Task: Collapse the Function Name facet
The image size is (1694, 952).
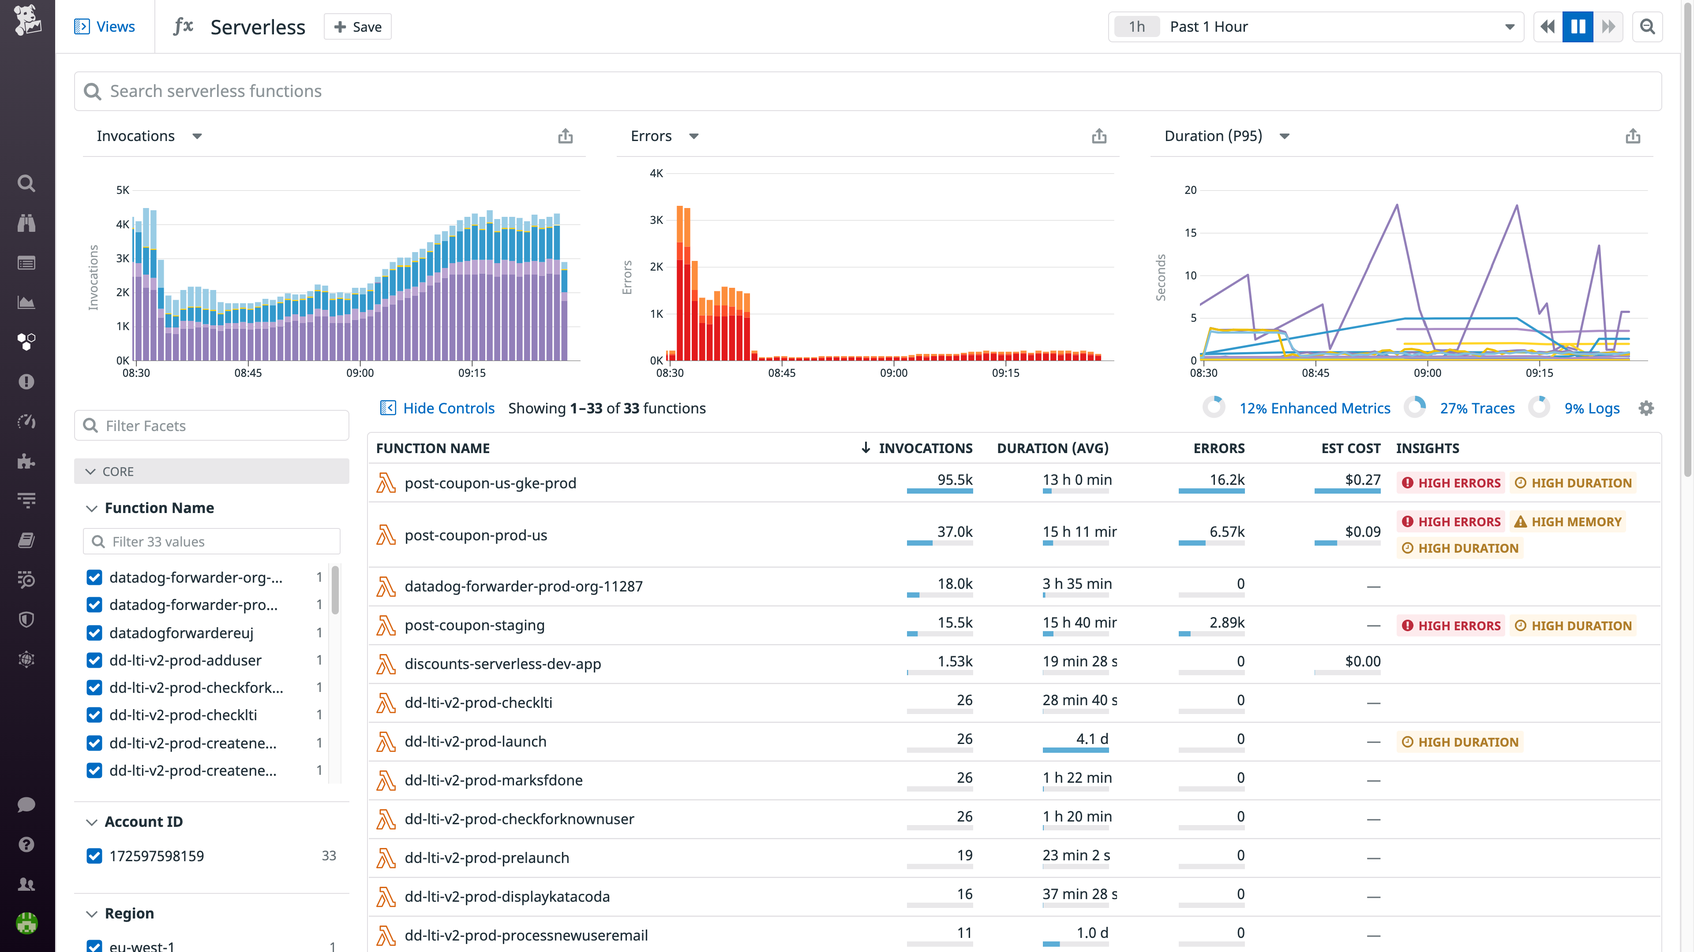Action: click(x=91, y=507)
